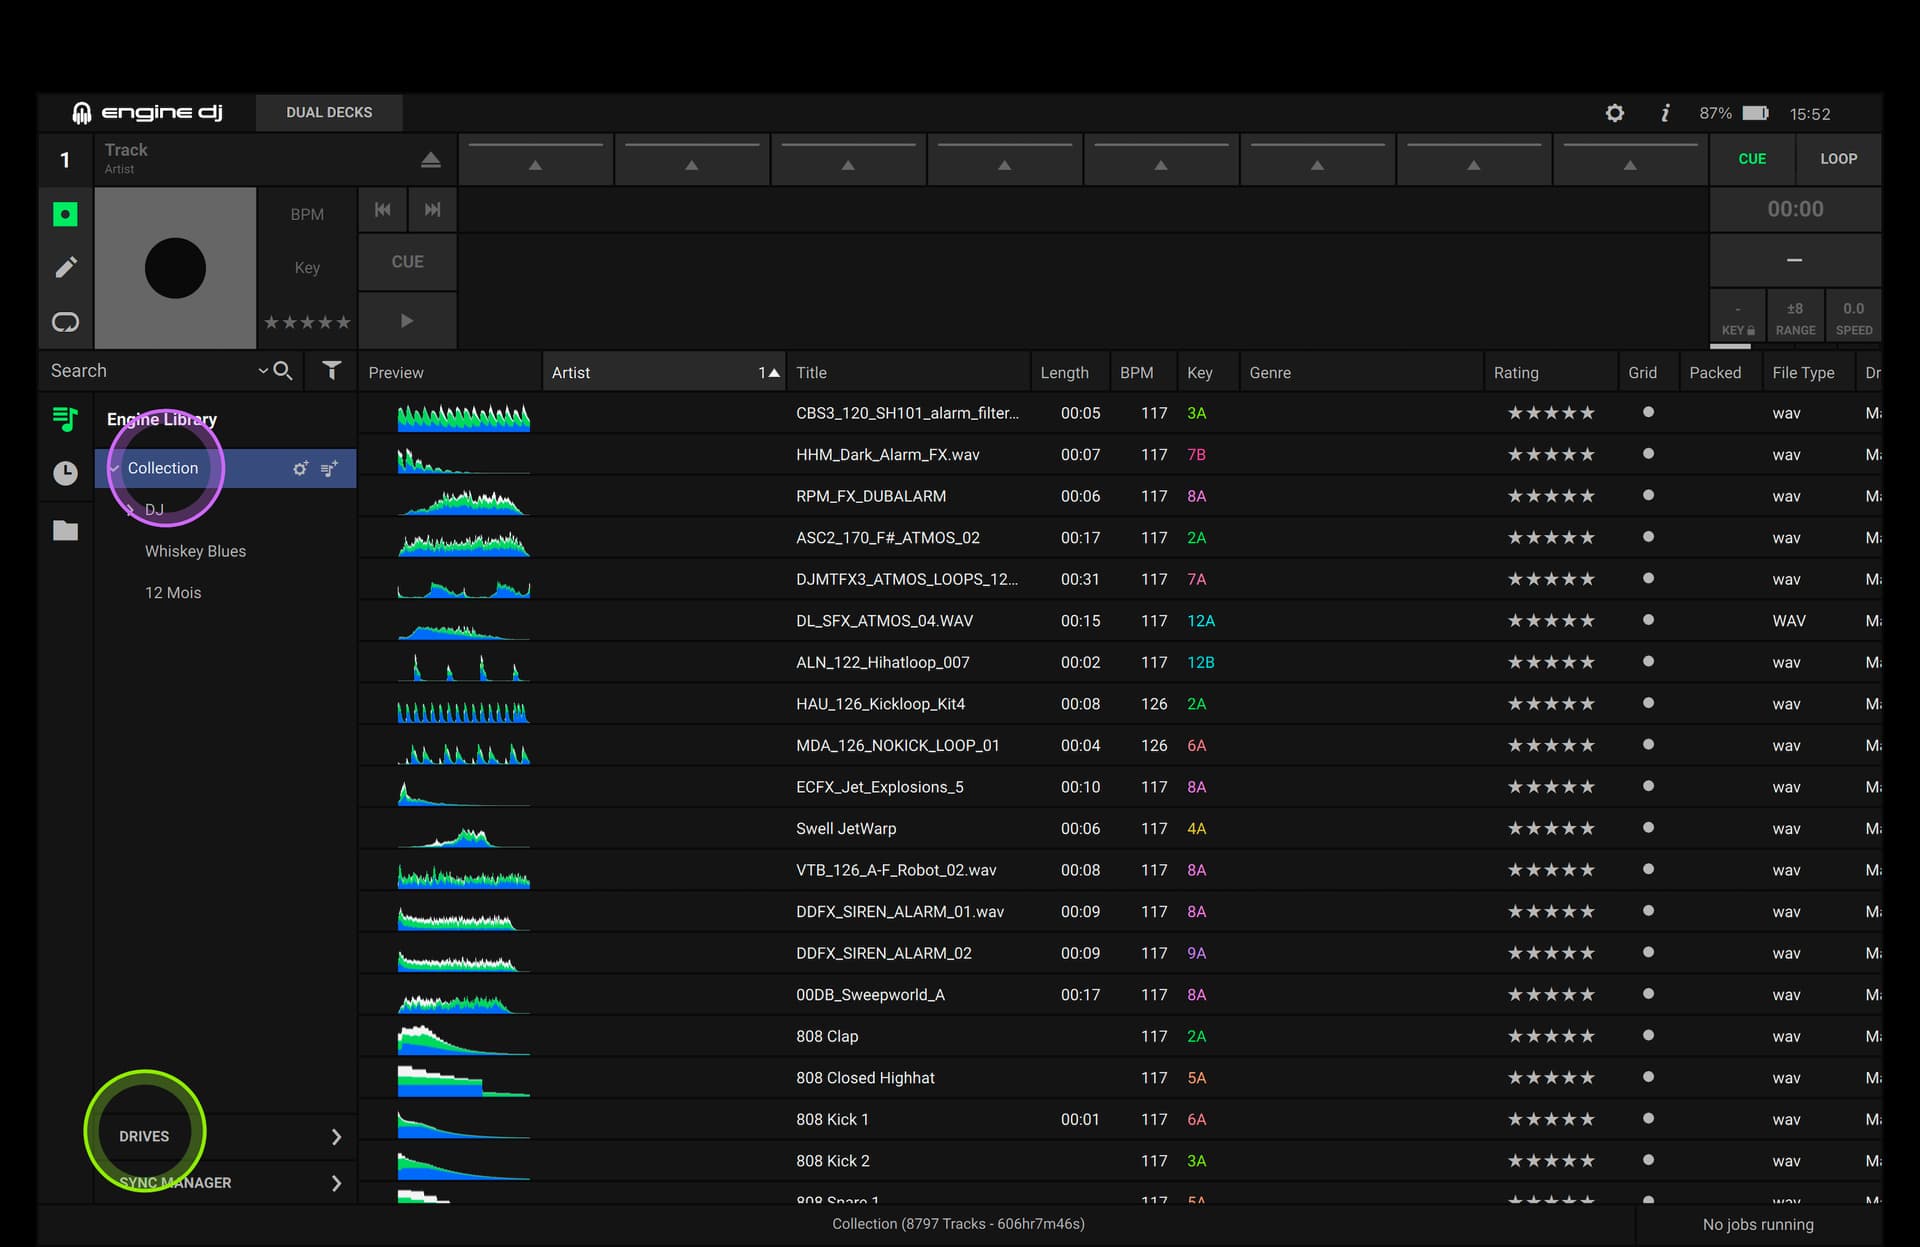Open the info icon in top bar

pyautogui.click(x=1665, y=113)
